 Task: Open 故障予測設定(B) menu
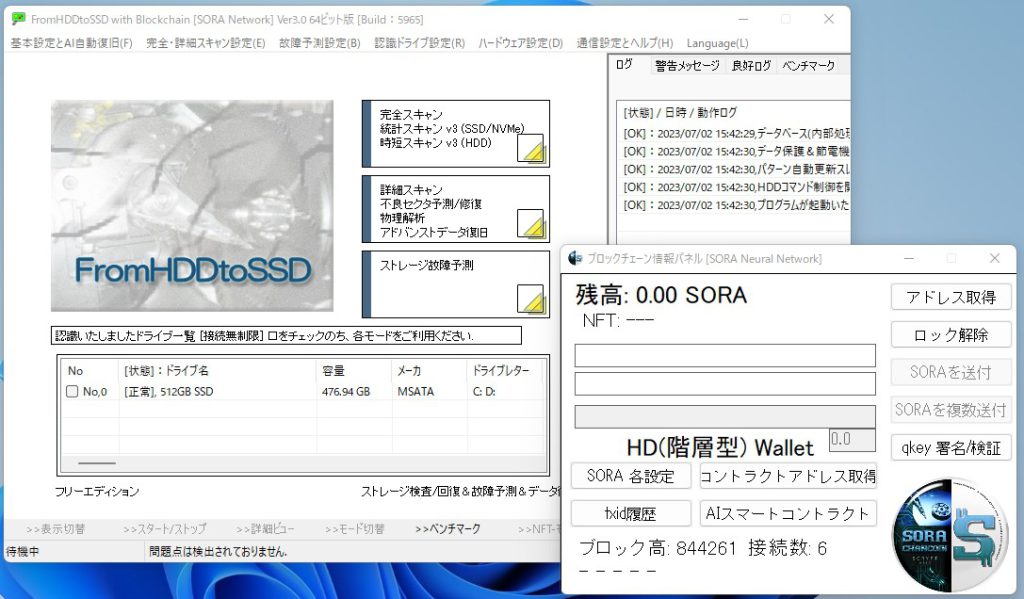[x=319, y=43]
